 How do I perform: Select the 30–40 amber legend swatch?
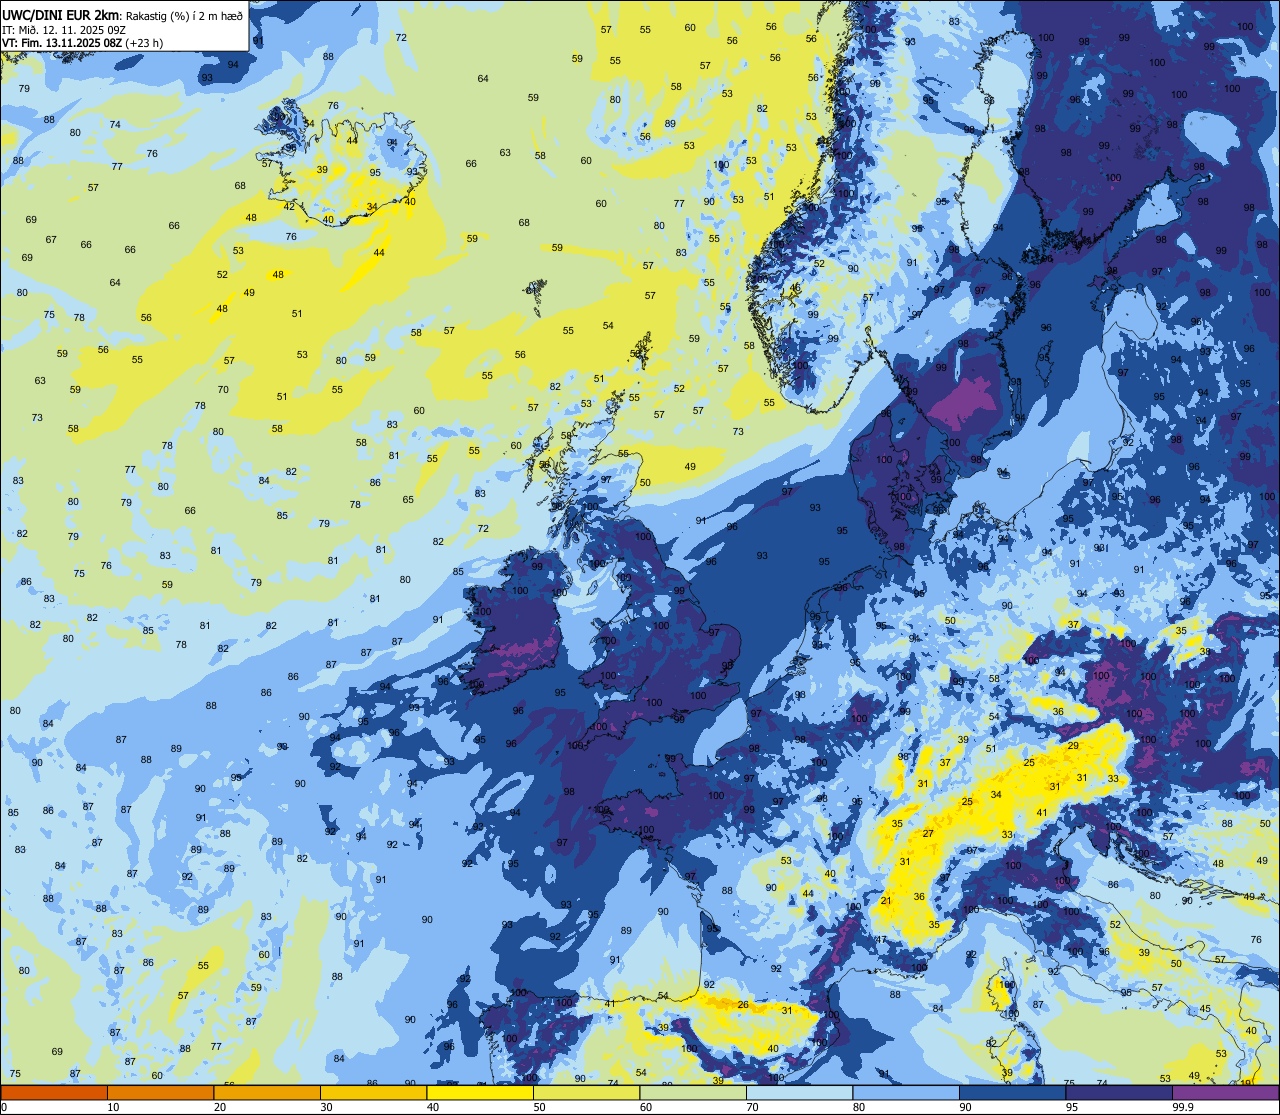(x=373, y=1092)
